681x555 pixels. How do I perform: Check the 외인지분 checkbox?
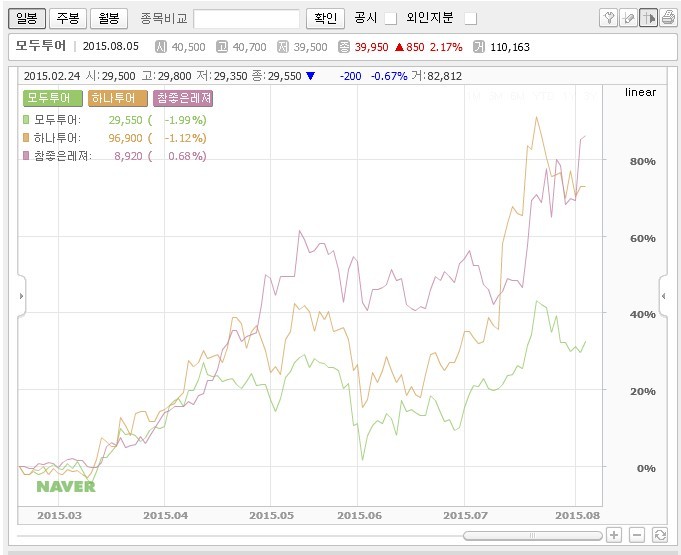click(471, 18)
